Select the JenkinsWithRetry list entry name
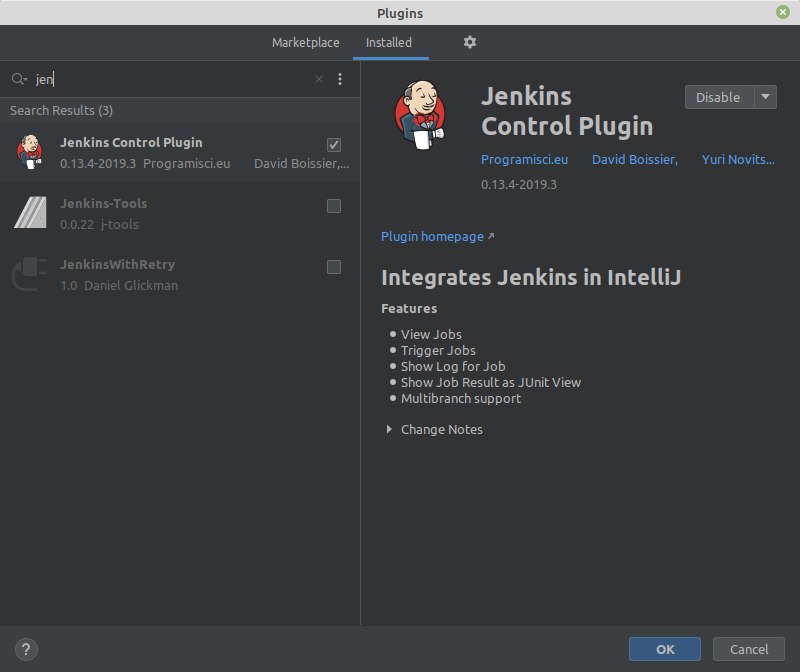 click(x=117, y=265)
